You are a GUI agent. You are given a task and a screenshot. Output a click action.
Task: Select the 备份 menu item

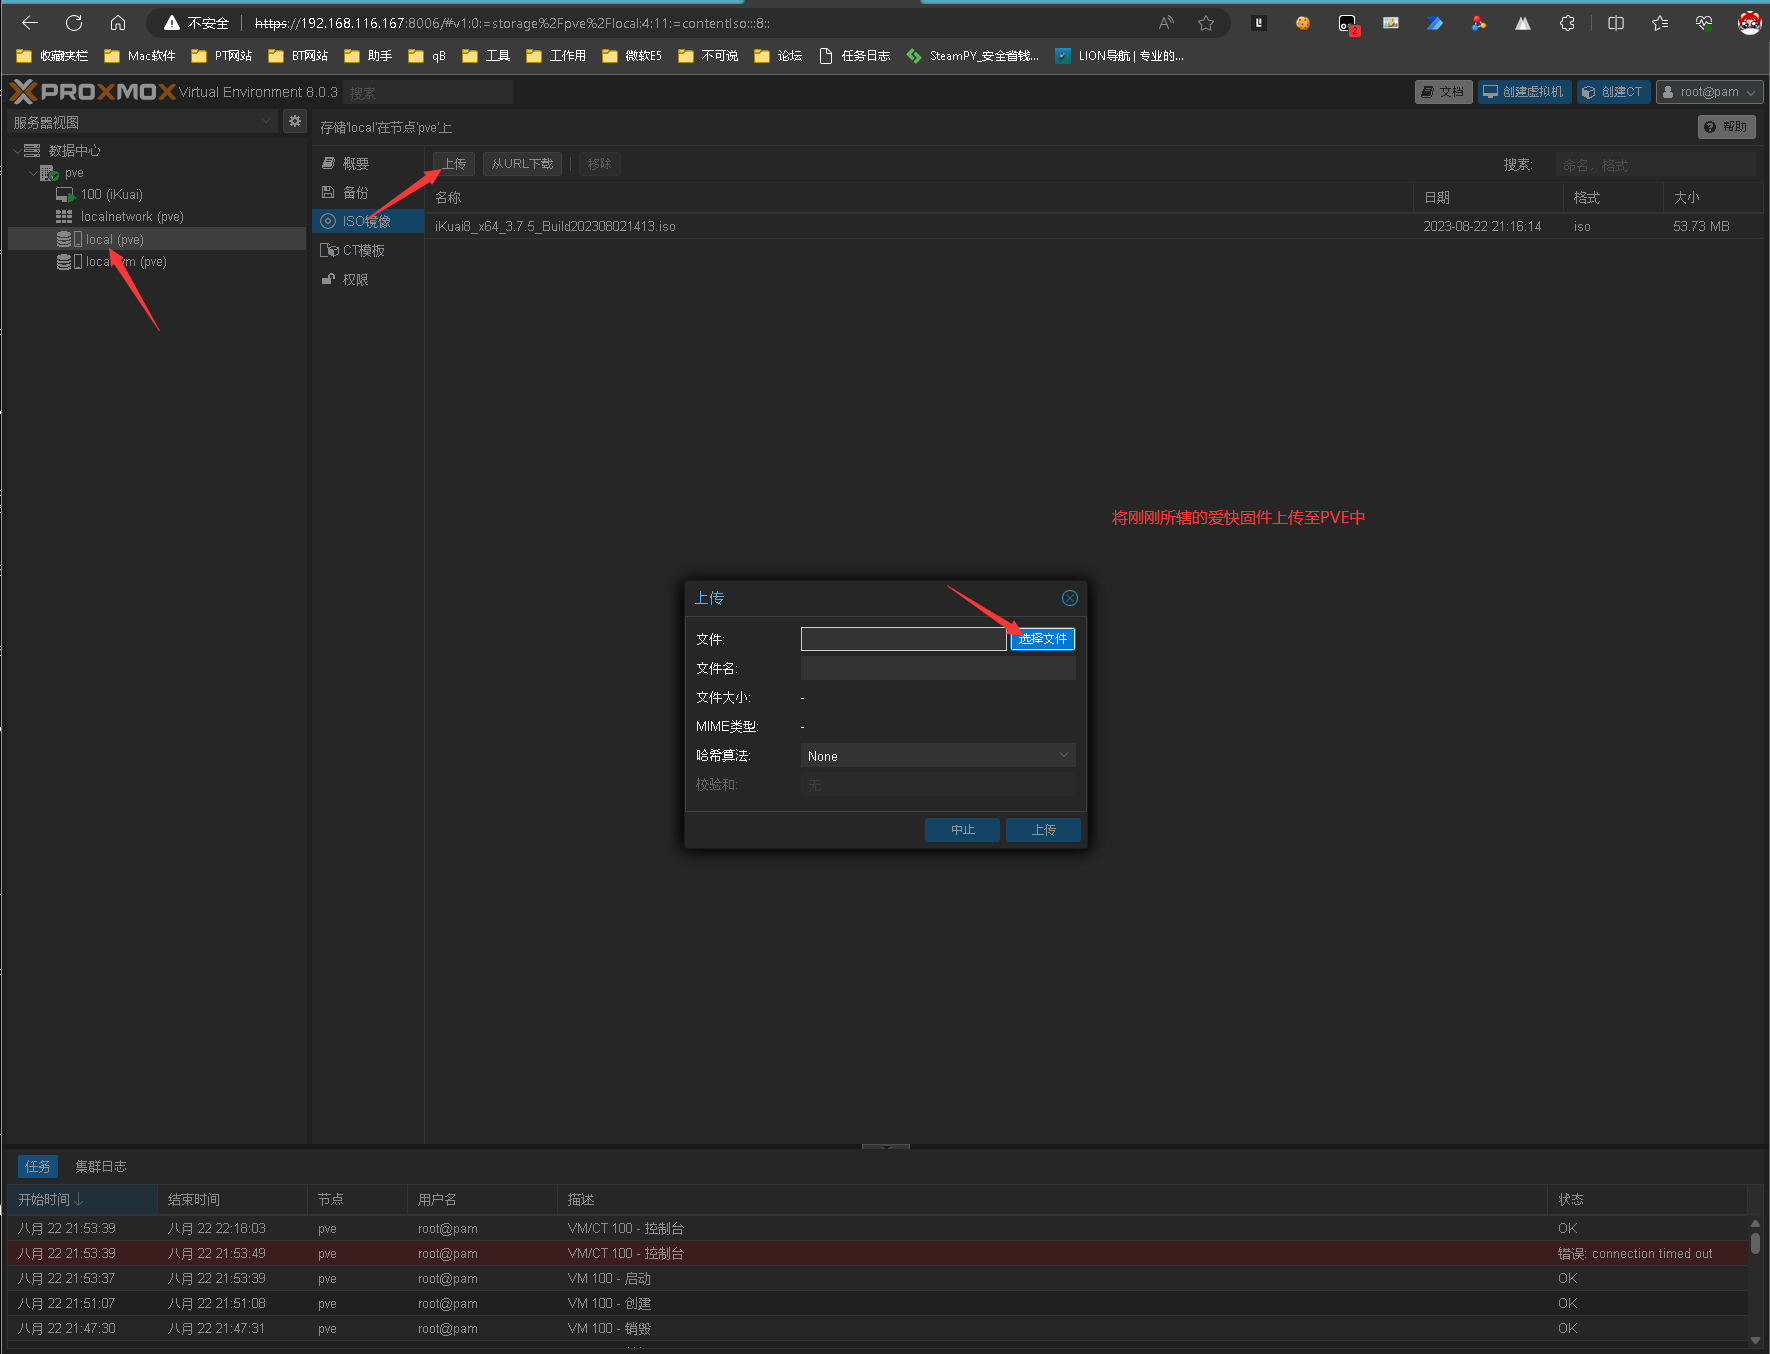(x=355, y=193)
